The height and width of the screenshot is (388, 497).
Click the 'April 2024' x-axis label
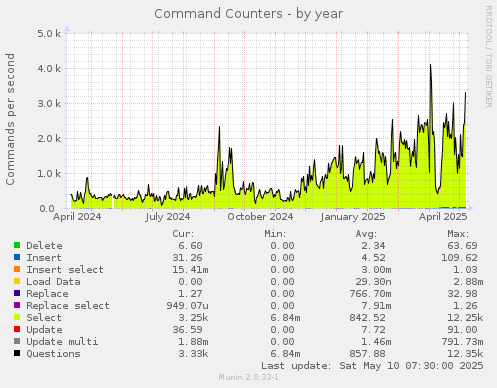77,217
